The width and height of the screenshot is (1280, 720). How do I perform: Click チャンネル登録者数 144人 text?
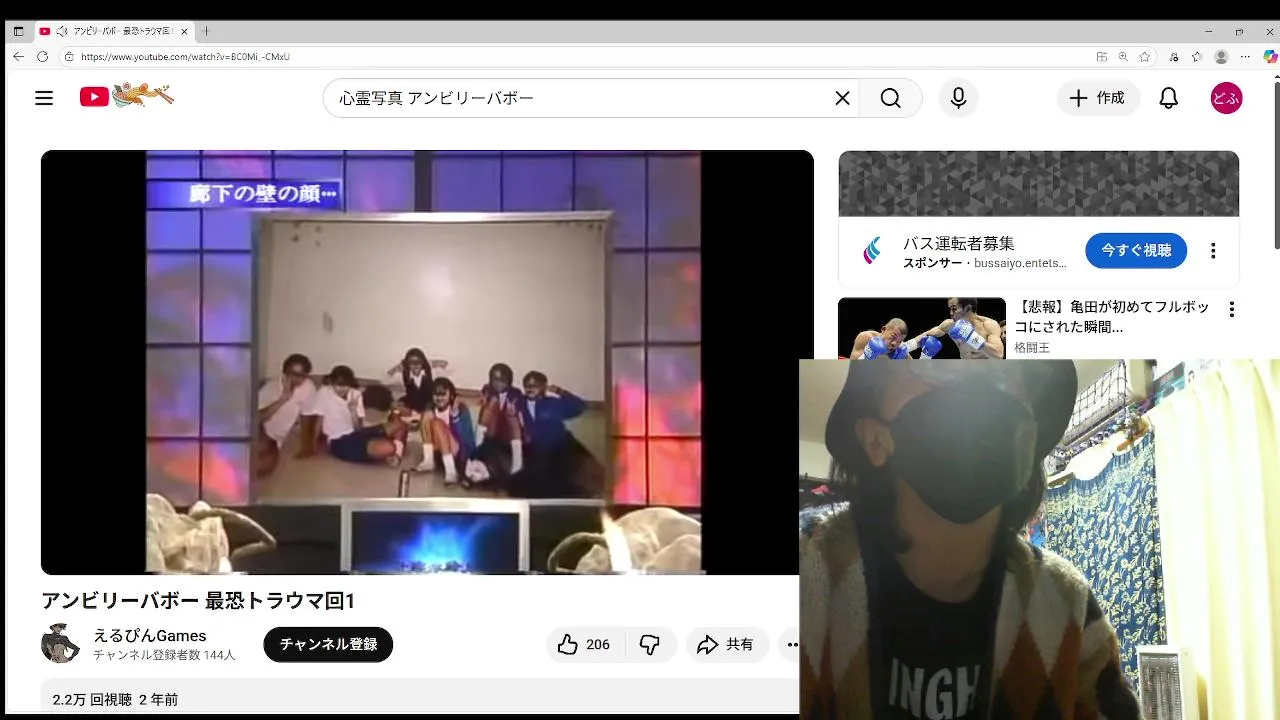164,655
